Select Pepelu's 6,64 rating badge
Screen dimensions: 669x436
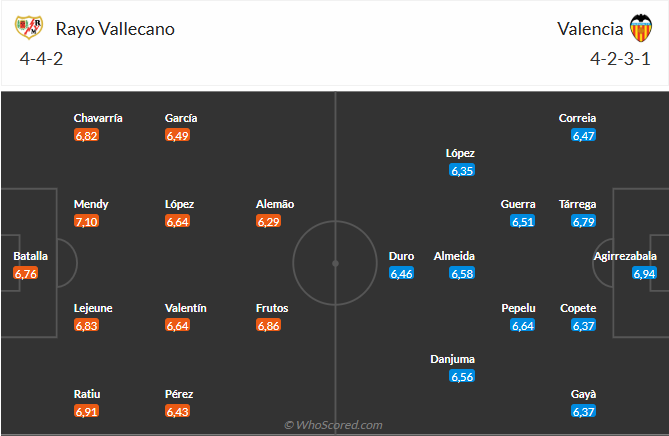(523, 325)
